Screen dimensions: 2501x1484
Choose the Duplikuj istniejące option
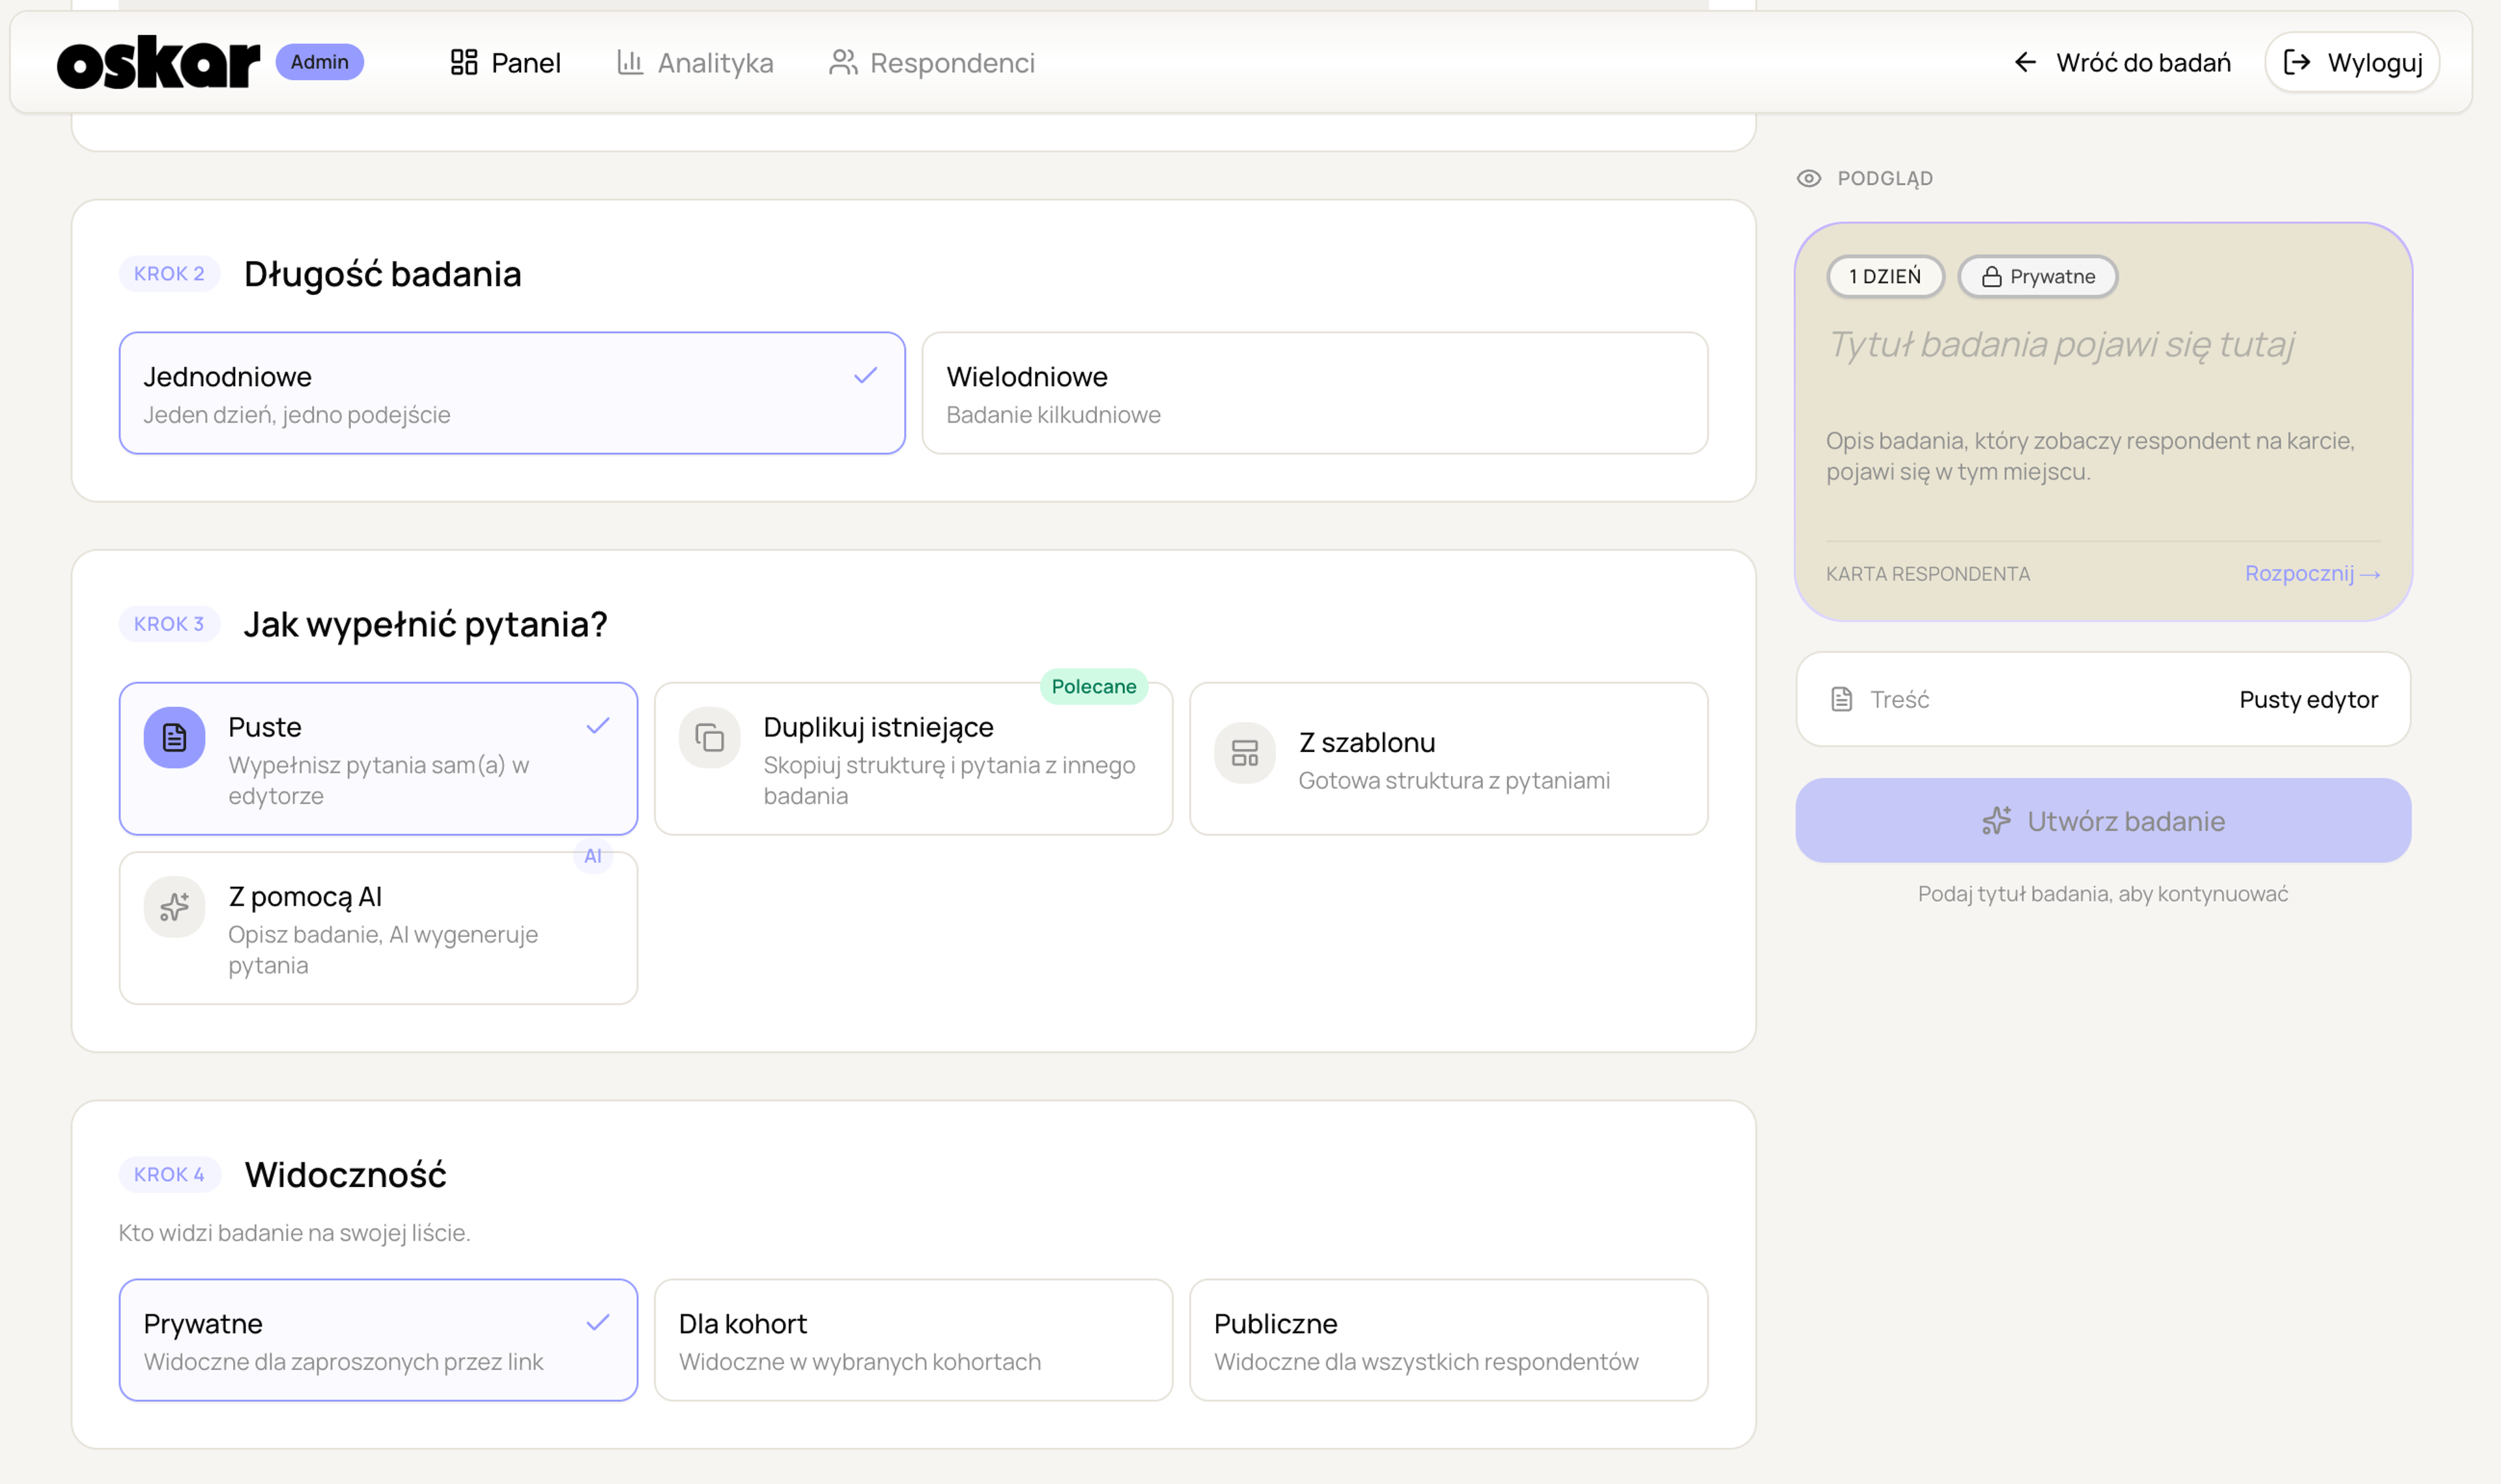tap(913, 759)
